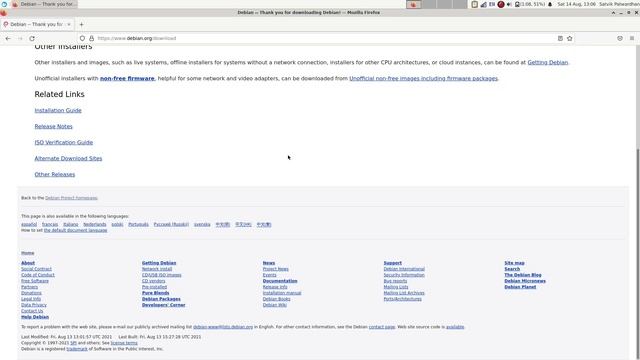Open the Mailing List Archives footer link
This screenshot has width=640, height=360.
tap(404, 293)
